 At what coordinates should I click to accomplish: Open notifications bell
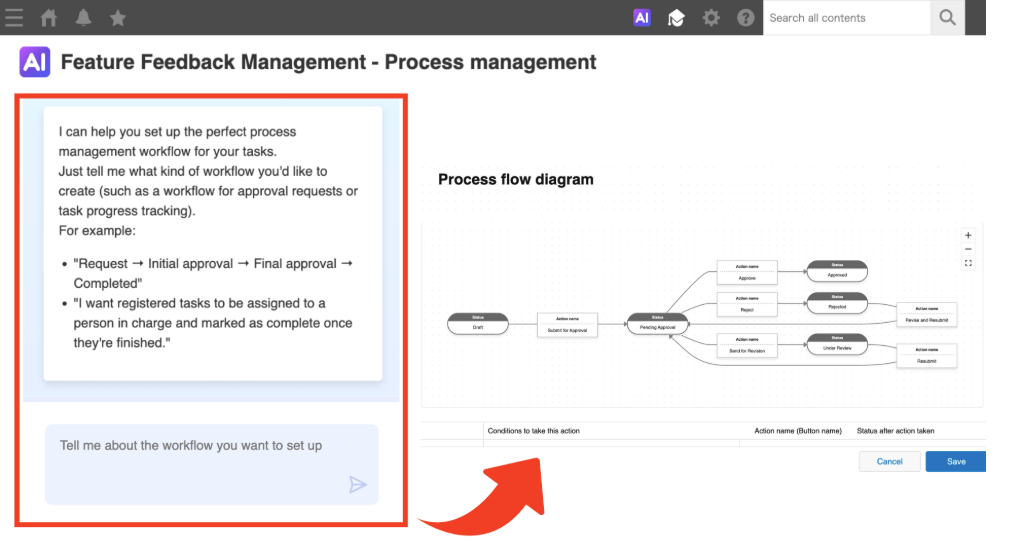pyautogui.click(x=83, y=18)
